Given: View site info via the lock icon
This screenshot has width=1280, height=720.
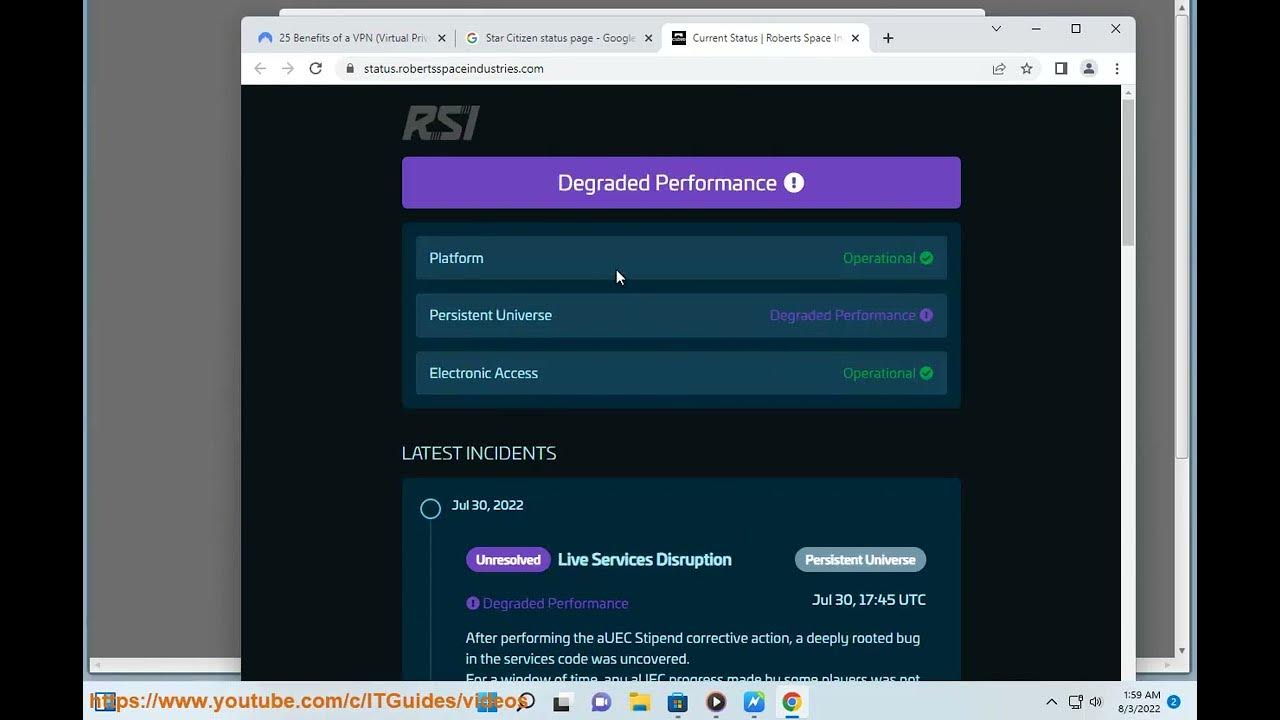Looking at the screenshot, I should [350, 69].
